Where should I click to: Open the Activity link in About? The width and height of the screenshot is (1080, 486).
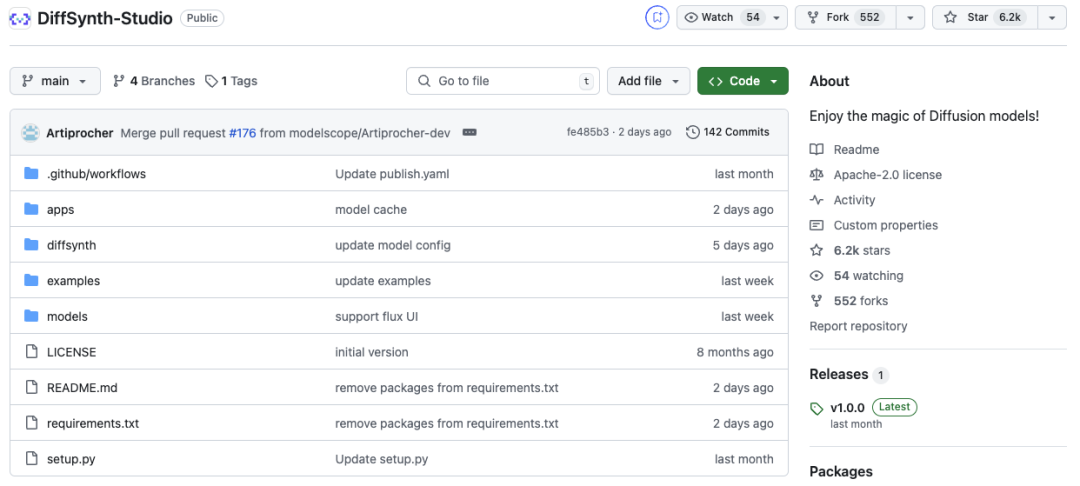[854, 200]
